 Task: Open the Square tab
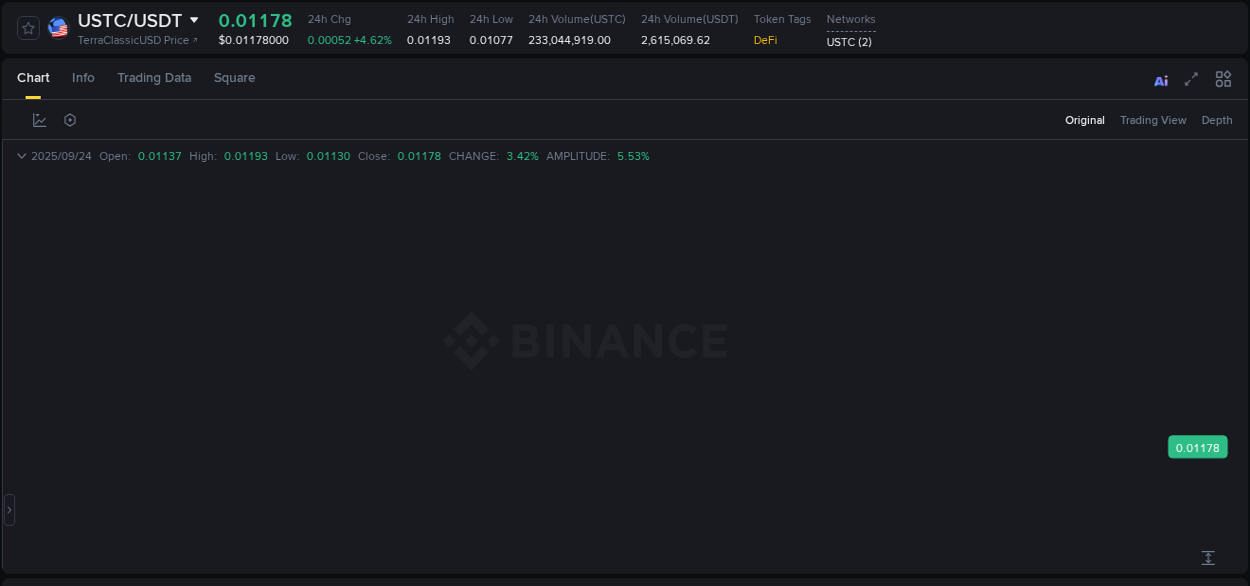coord(234,77)
